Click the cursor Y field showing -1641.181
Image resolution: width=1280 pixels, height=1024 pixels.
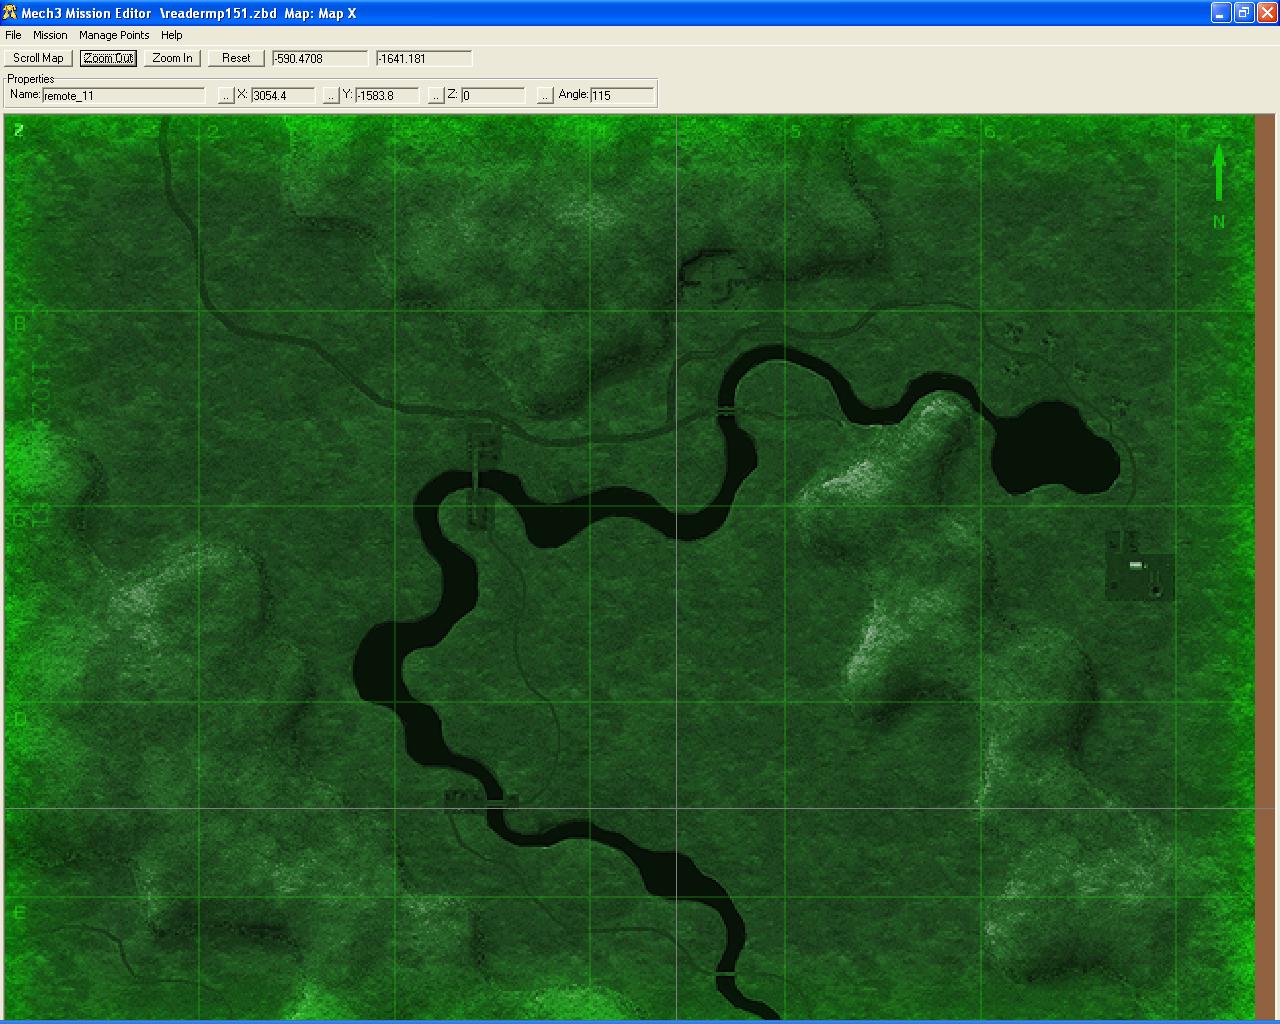coord(423,59)
